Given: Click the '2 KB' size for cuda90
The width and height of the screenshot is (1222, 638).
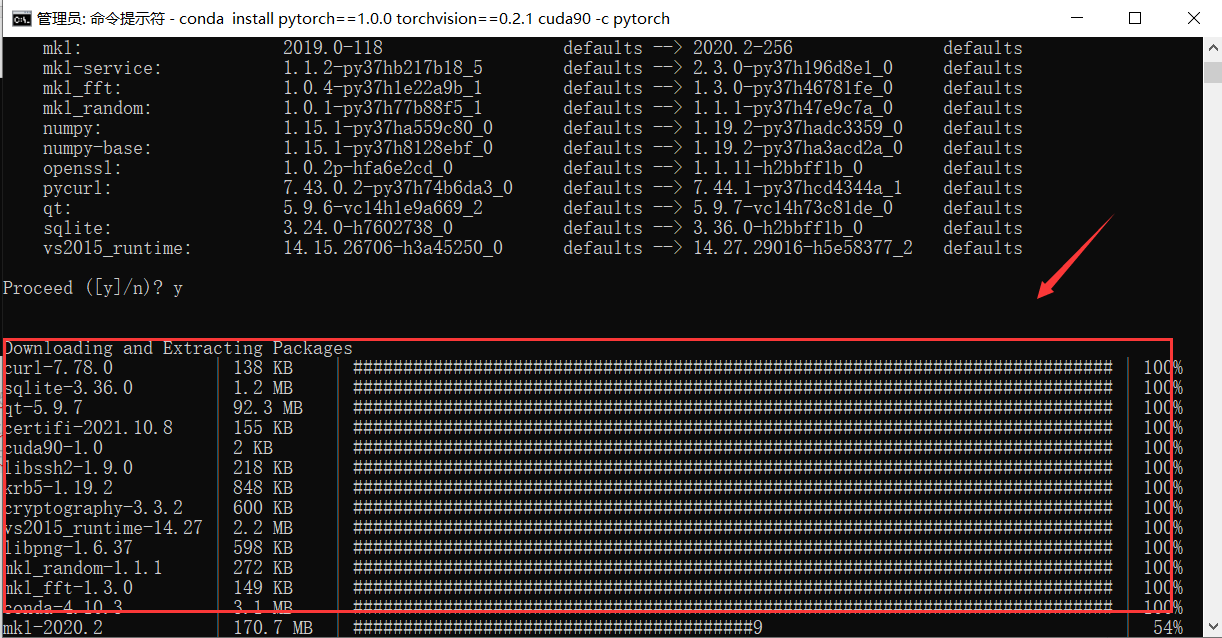Looking at the screenshot, I should point(253,448).
